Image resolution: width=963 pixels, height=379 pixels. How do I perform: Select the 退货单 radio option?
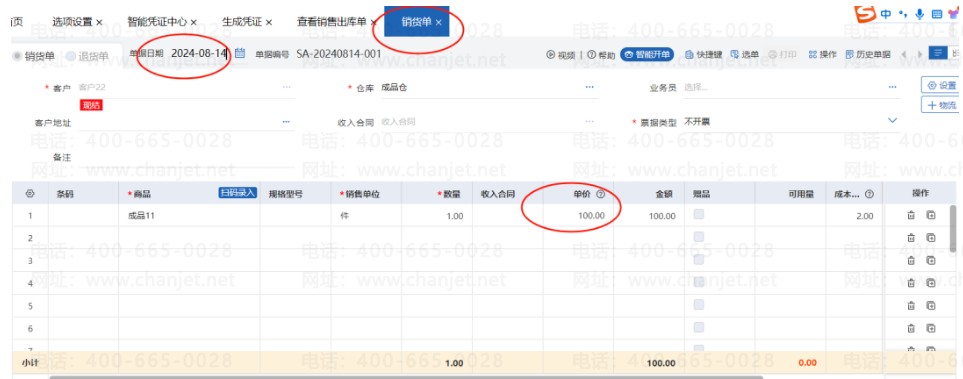click(x=87, y=56)
